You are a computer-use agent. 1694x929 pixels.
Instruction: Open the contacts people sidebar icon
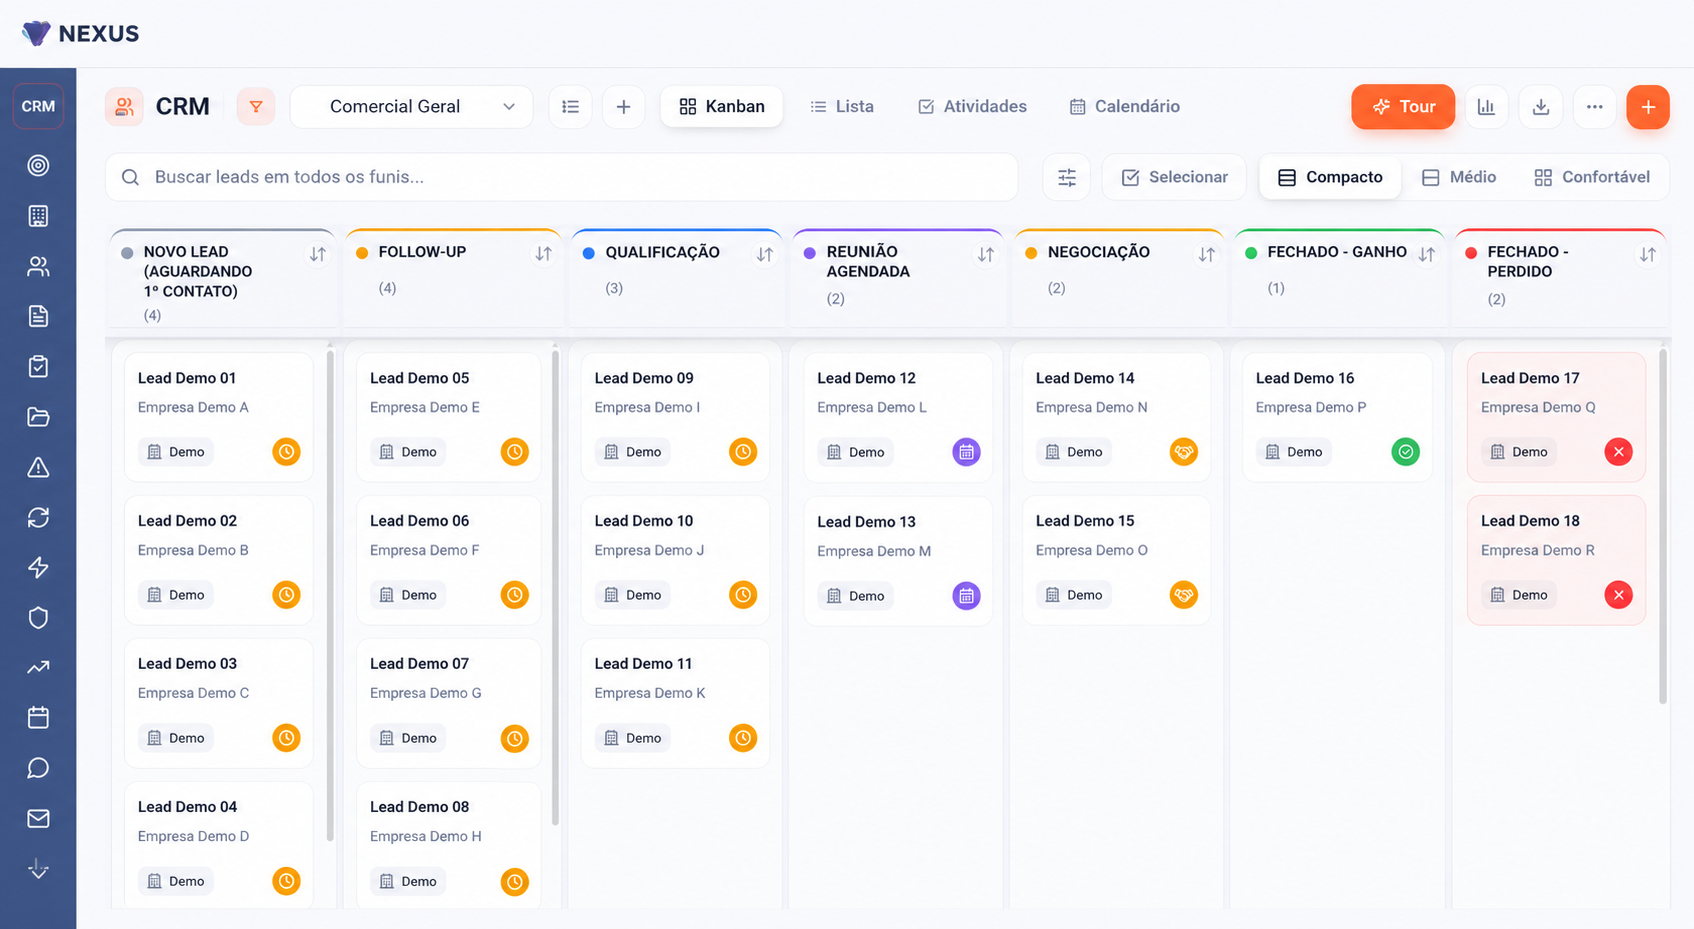tap(38, 266)
